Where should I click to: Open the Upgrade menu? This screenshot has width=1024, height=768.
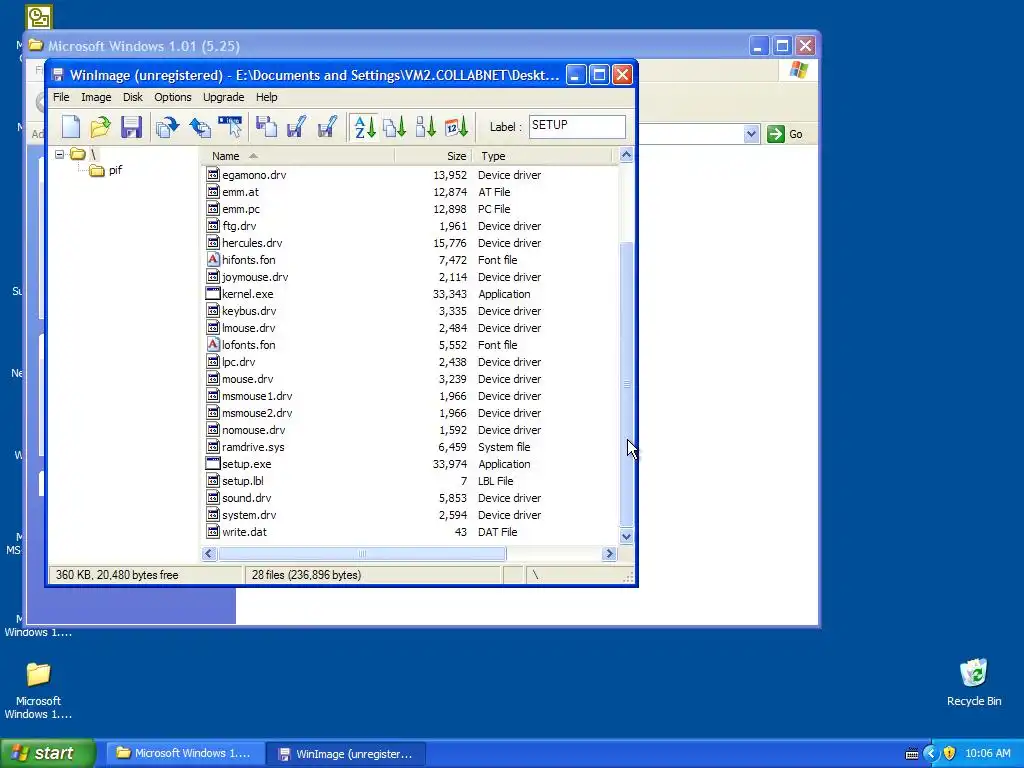tap(223, 97)
